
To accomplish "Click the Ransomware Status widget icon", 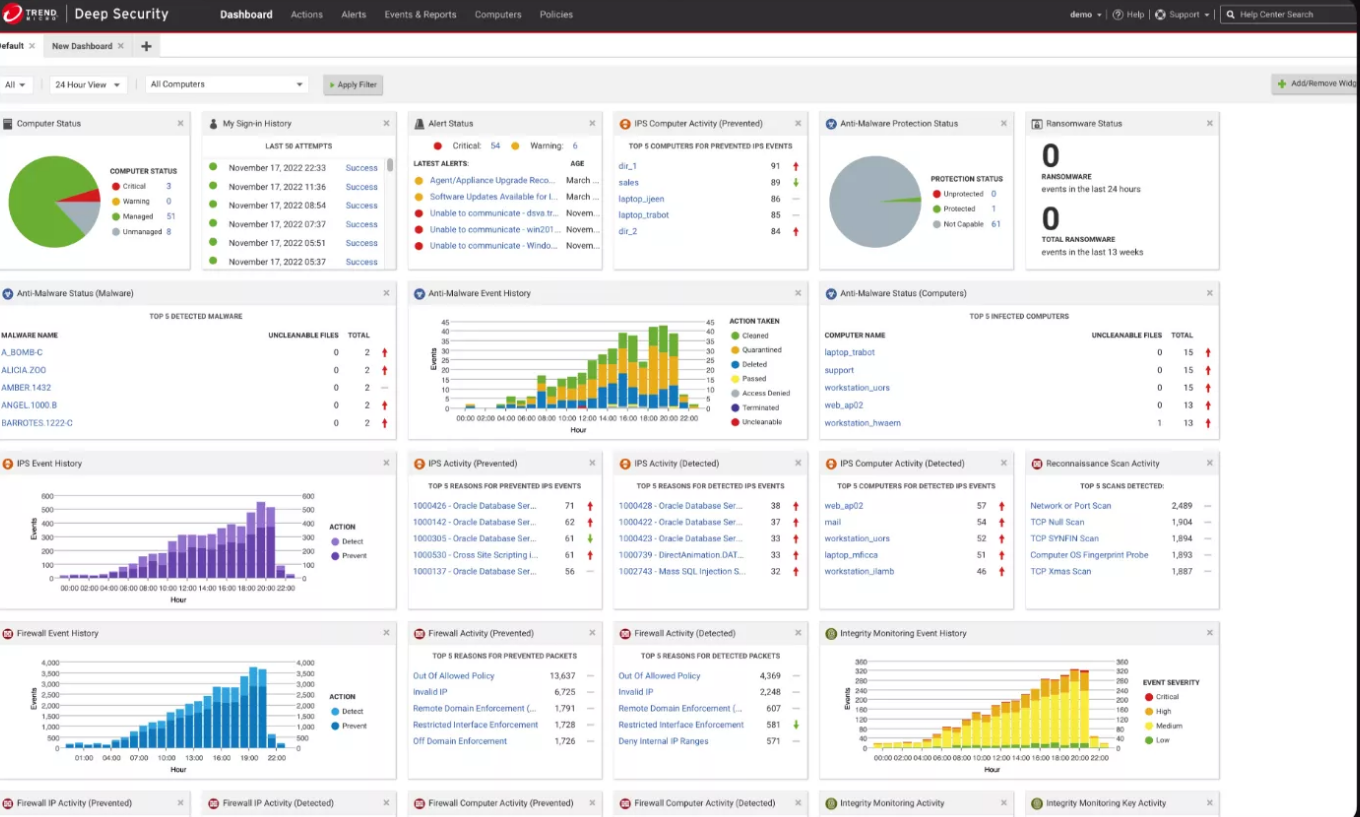I will pos(1035,123).
